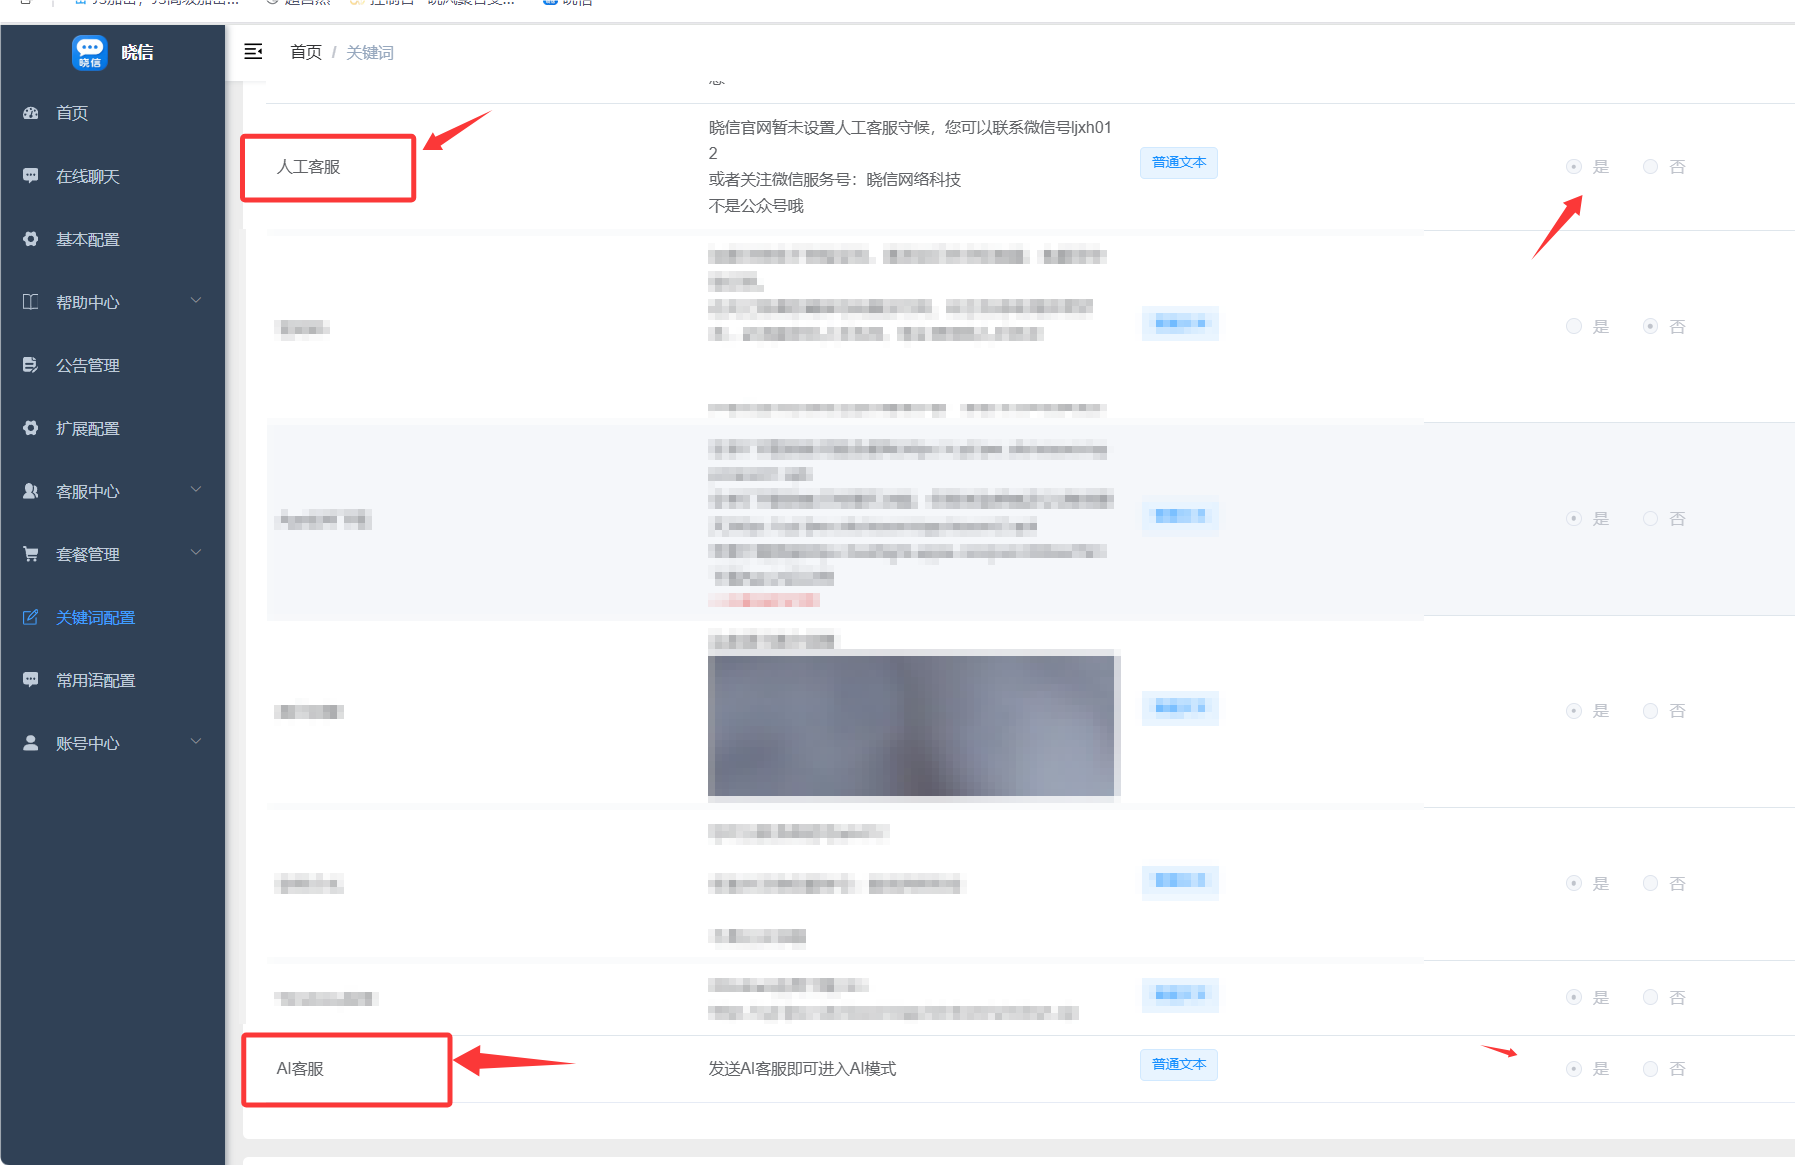Image resolution: width=1795 pixels, height=1165 pixels.
Task: Open 在线聊天 chat icon in sidebar
Action: [31, 176]
